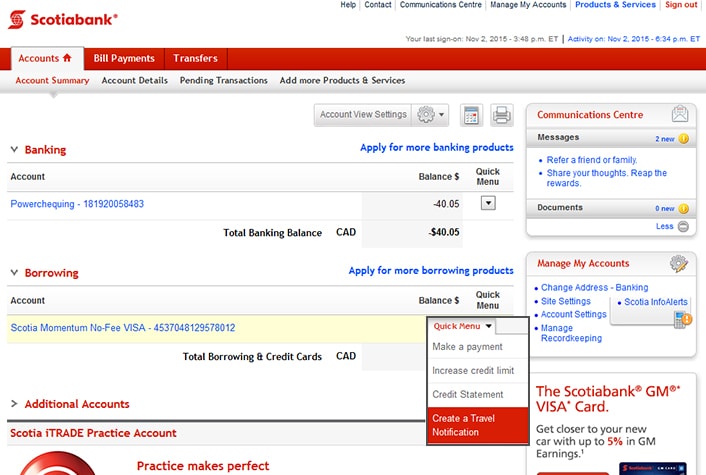This screenshot has width=706, height=475.
Task: Click the Scotia InfoAlerts phone icon
Action: coord(684,319)
